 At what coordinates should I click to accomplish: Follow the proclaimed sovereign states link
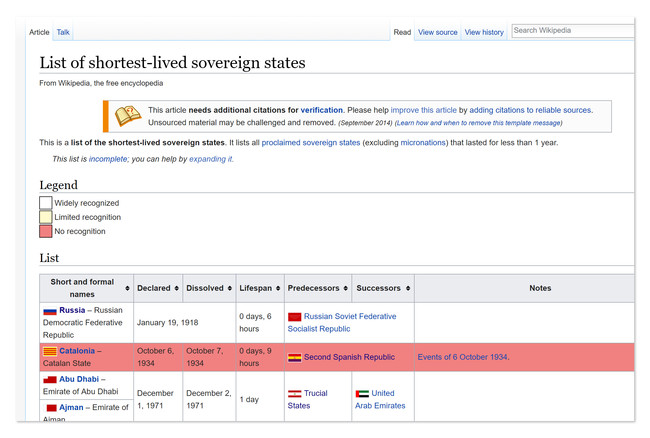coord(310,143)
